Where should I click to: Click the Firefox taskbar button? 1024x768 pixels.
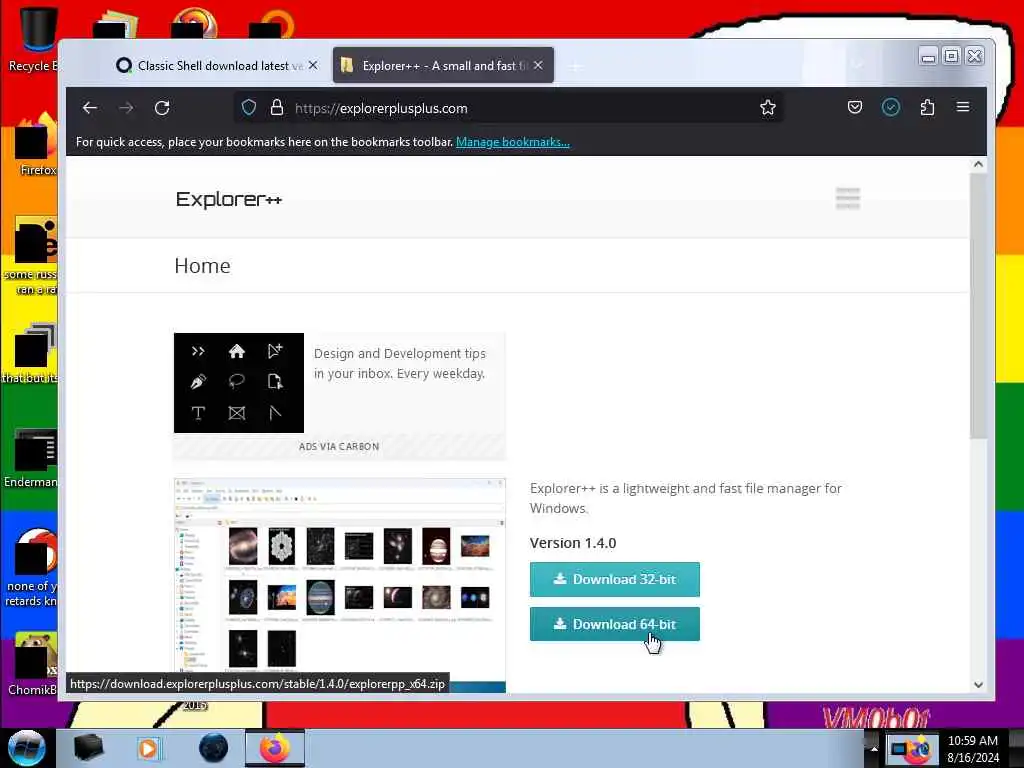(x=275, y=748)
